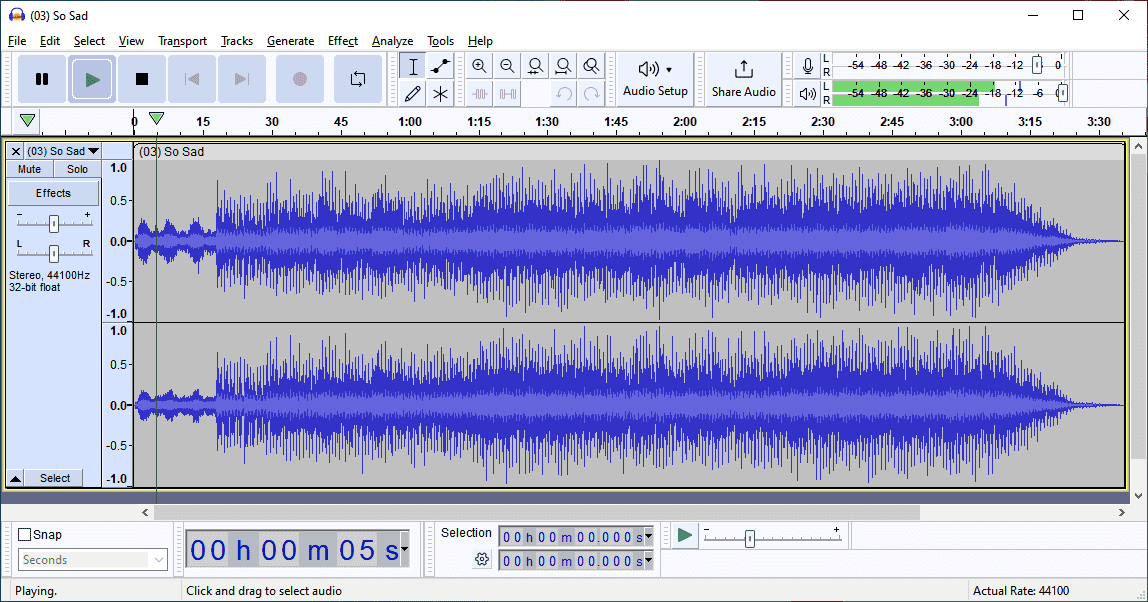This screenshot has width=1148, height=602.
Task: Open the Analyze menu
Action: coord(392,41)
